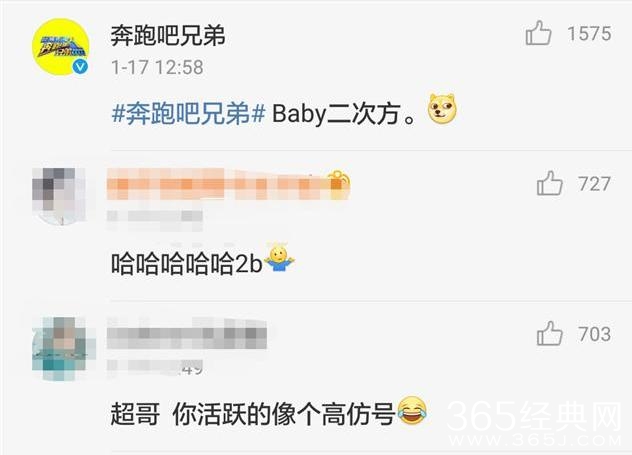Viewport: 632px width, 455px height.
Task: Click the shrug emoji after 哈哈哈哈哈2b
Action: (x=279, y=258)
